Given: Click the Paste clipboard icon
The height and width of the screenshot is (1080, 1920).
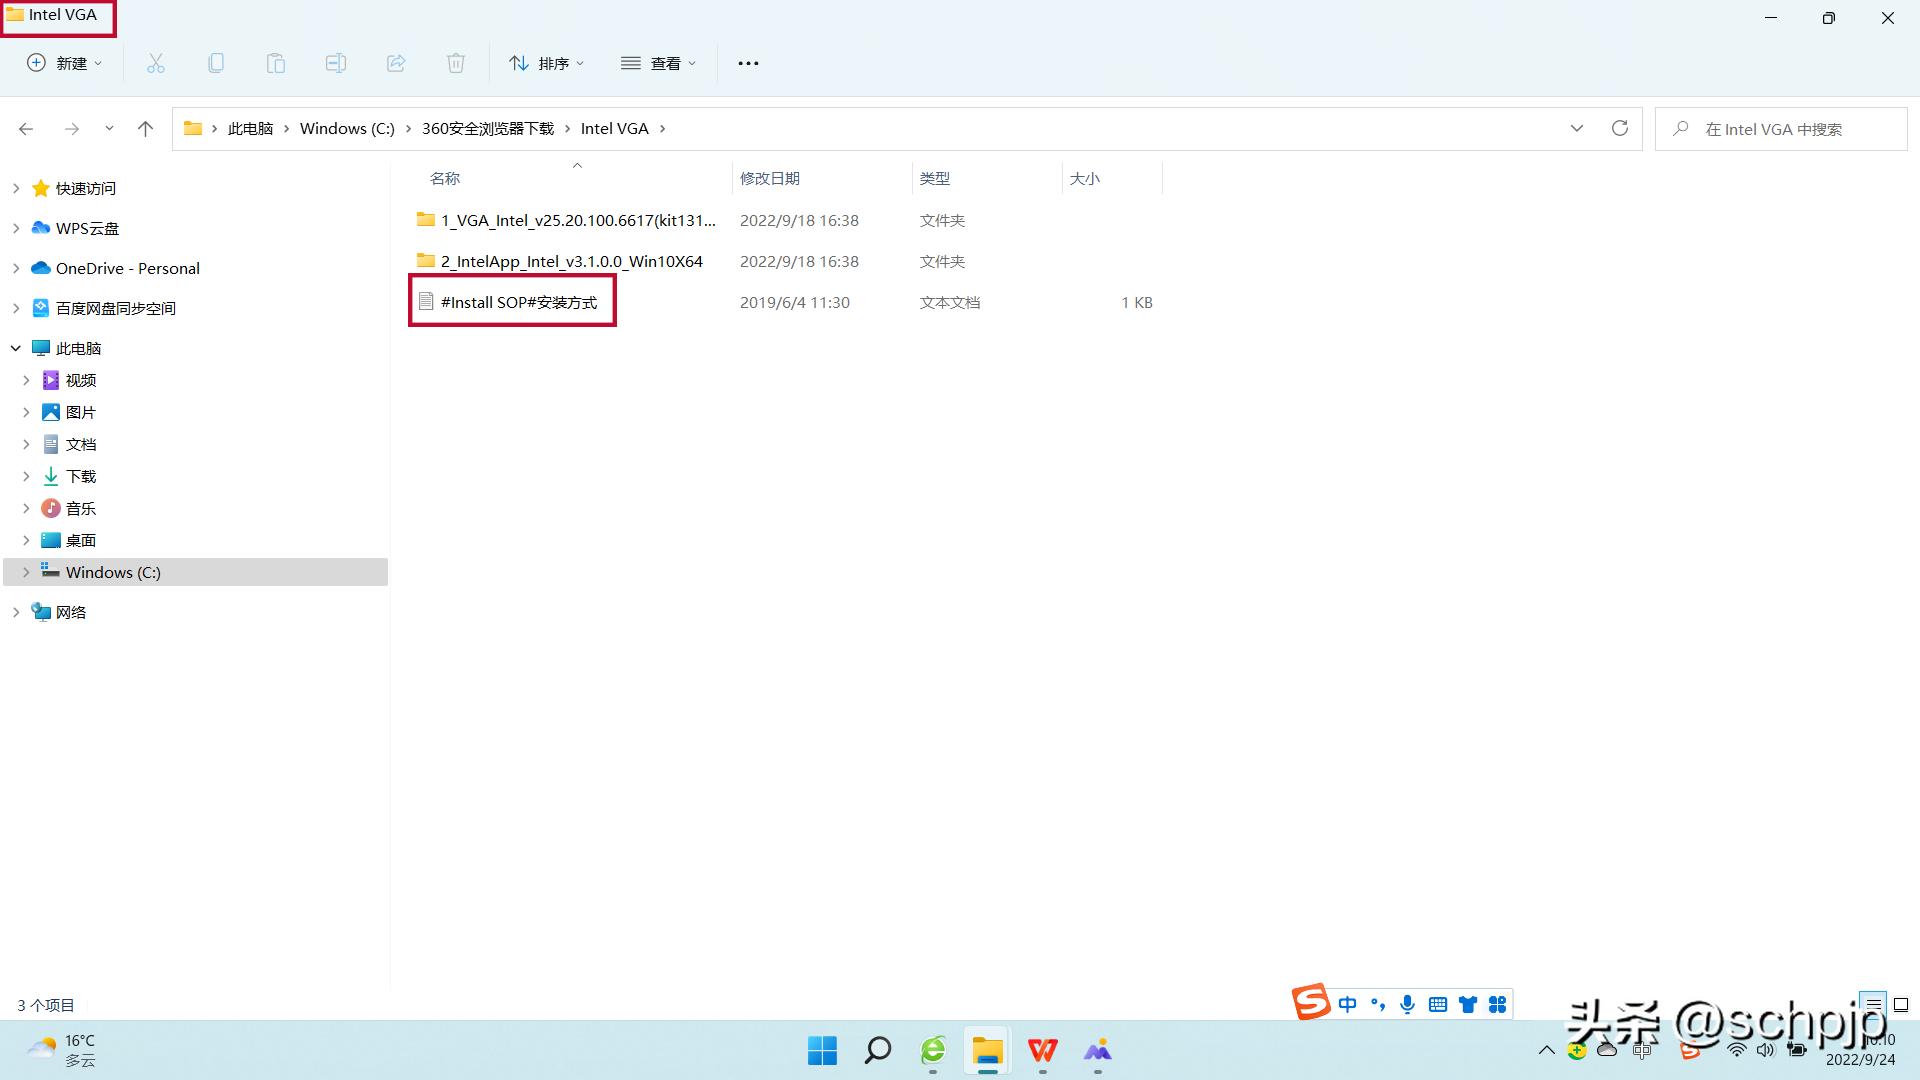Looking at the screenshot, I should 276,63.
